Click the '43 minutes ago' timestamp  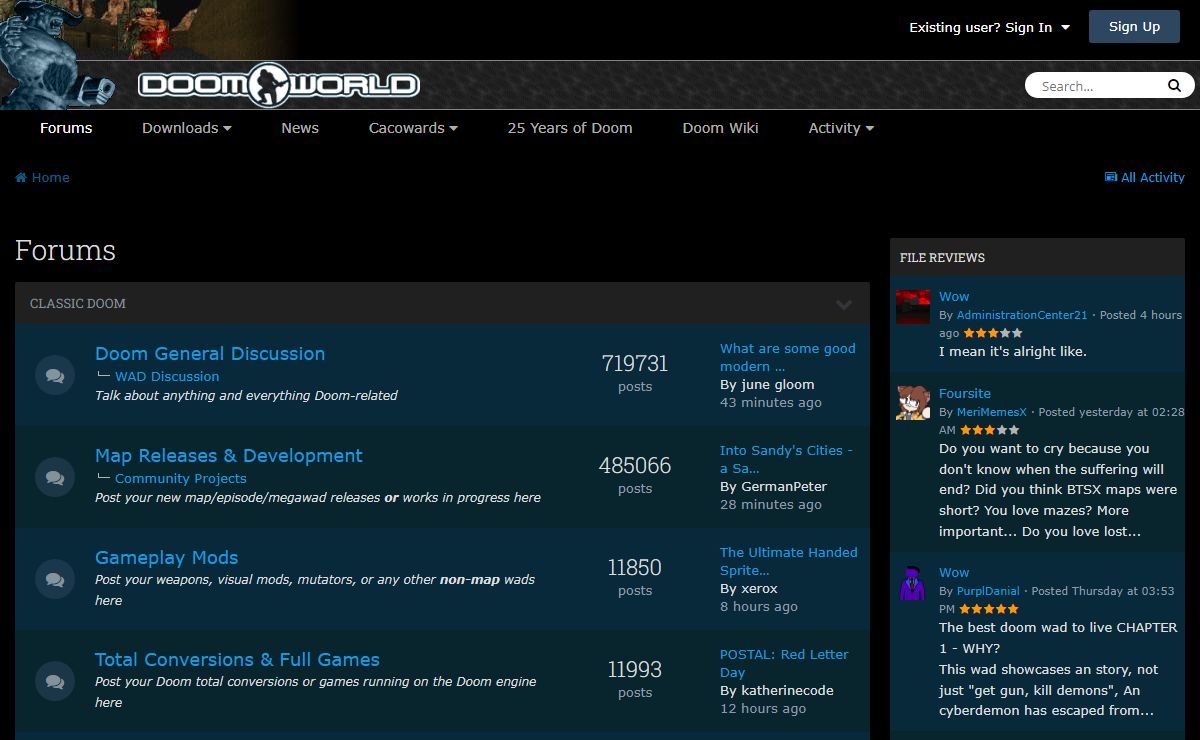point(771,402)
